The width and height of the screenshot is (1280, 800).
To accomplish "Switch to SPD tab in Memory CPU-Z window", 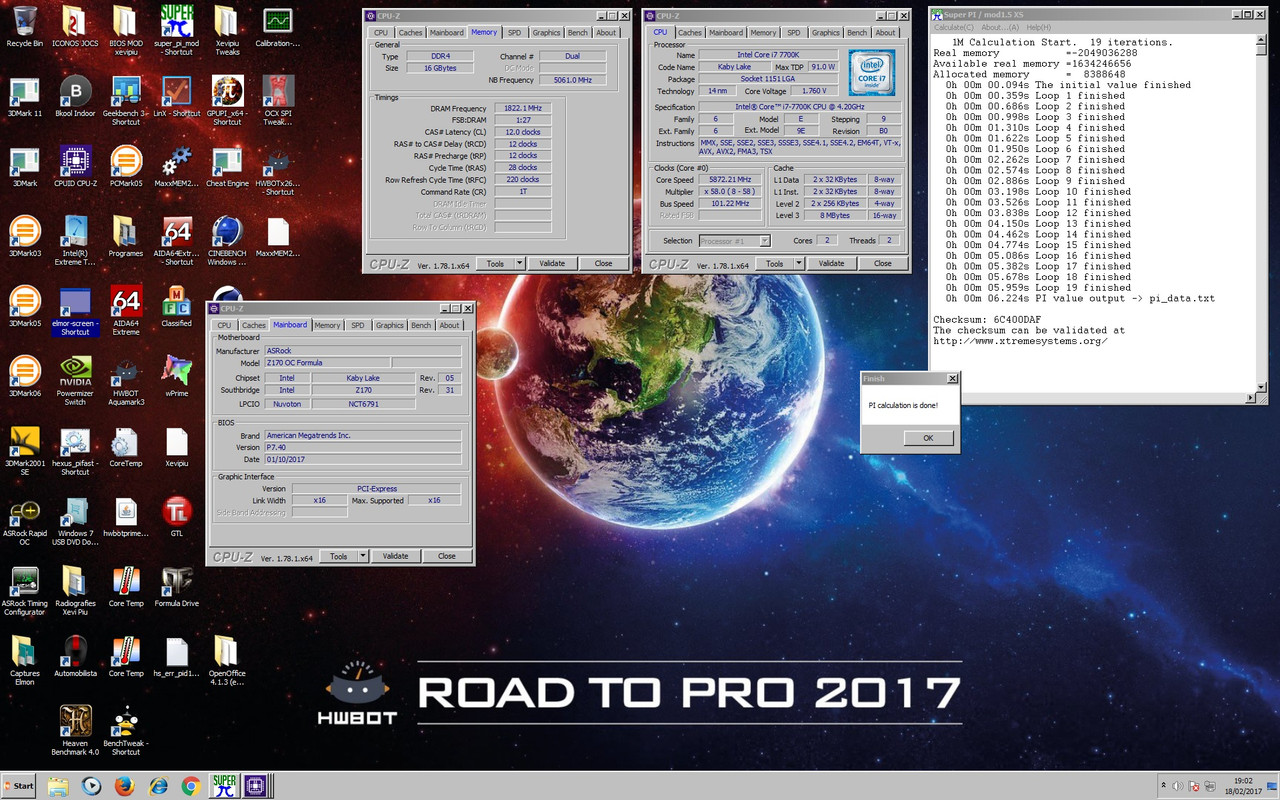I will point(514,32).
